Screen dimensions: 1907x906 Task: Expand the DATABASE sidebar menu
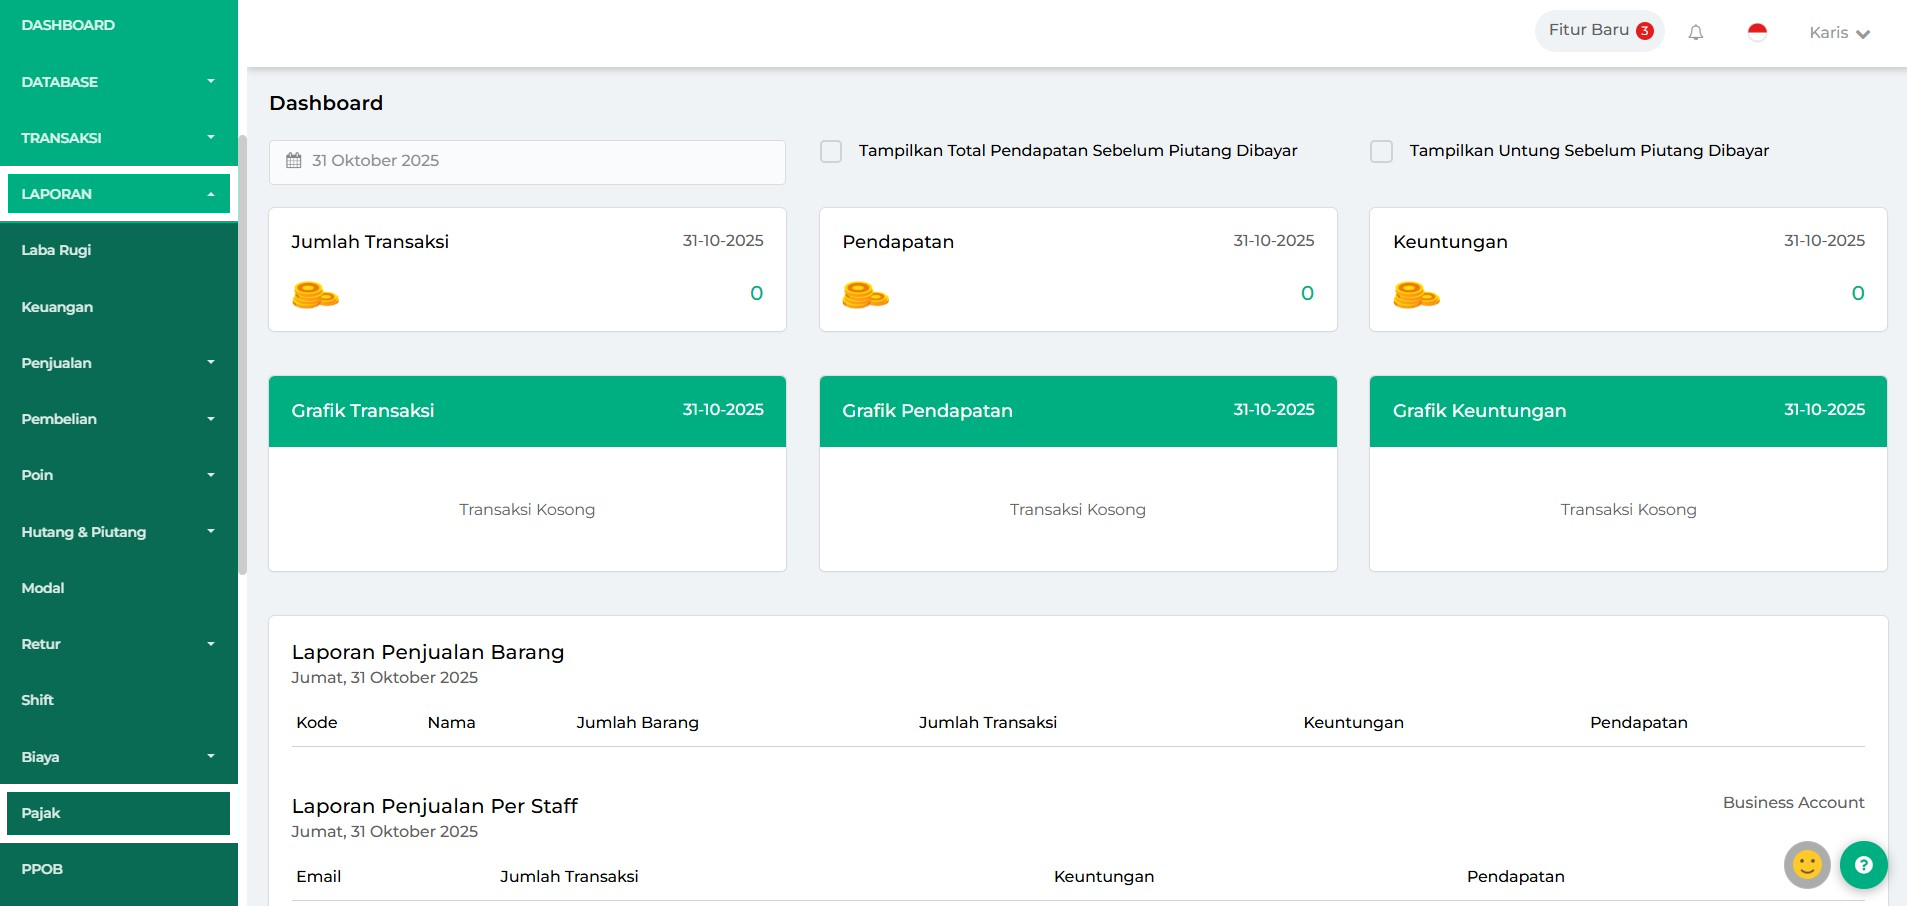(x=118, y=82)
